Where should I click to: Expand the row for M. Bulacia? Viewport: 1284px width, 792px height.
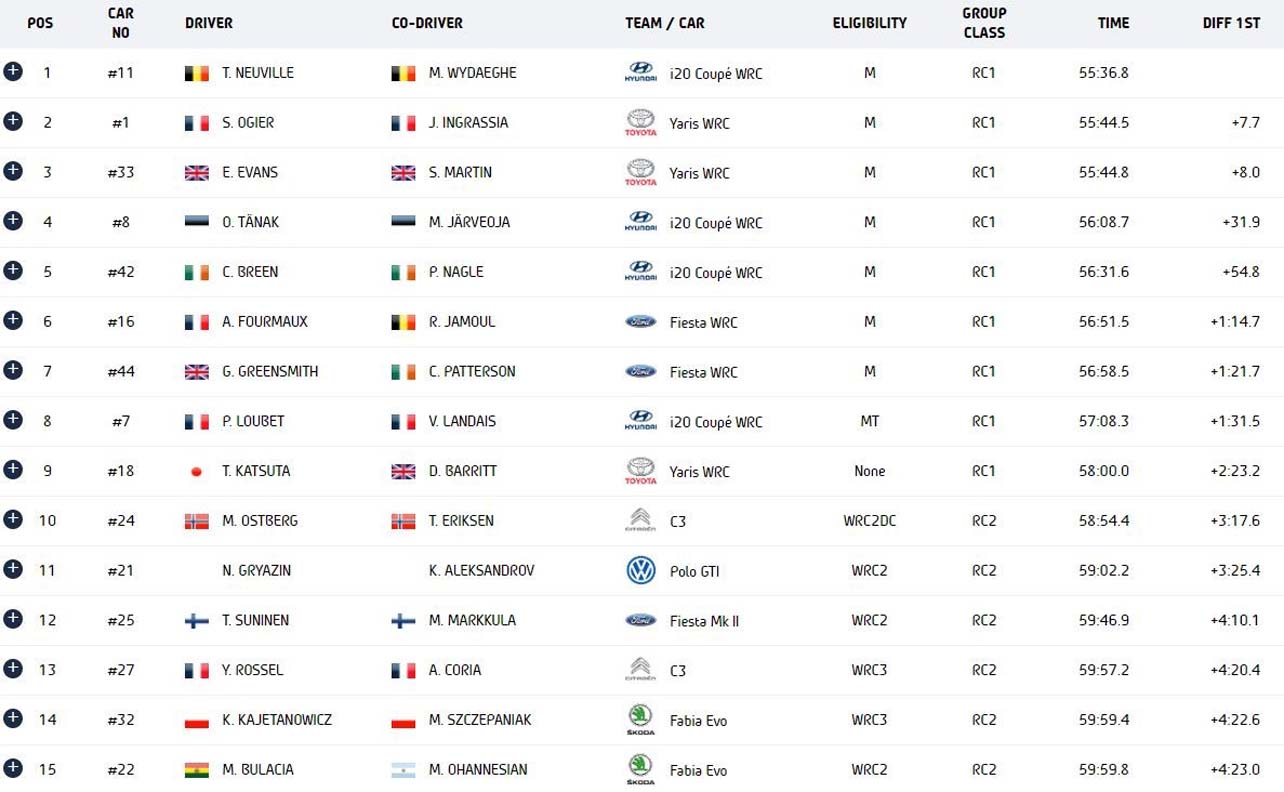pos(12,768)
